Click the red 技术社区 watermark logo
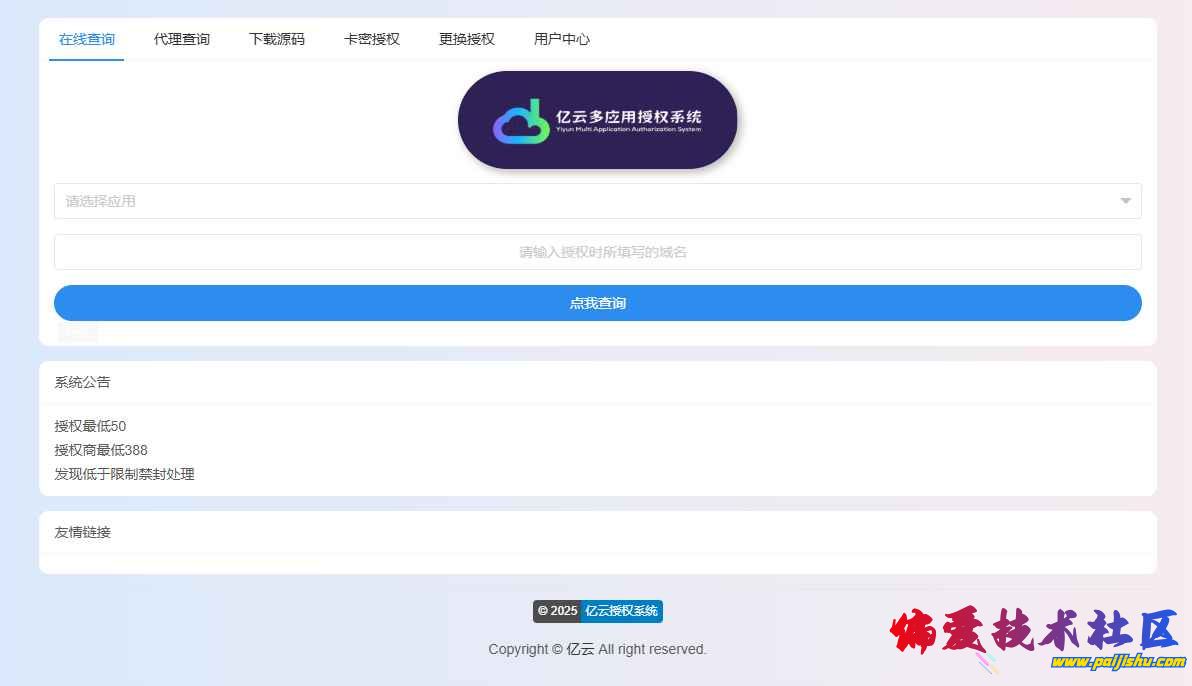This screenshot has width=1192, height=686. [x=1035, y=630]
